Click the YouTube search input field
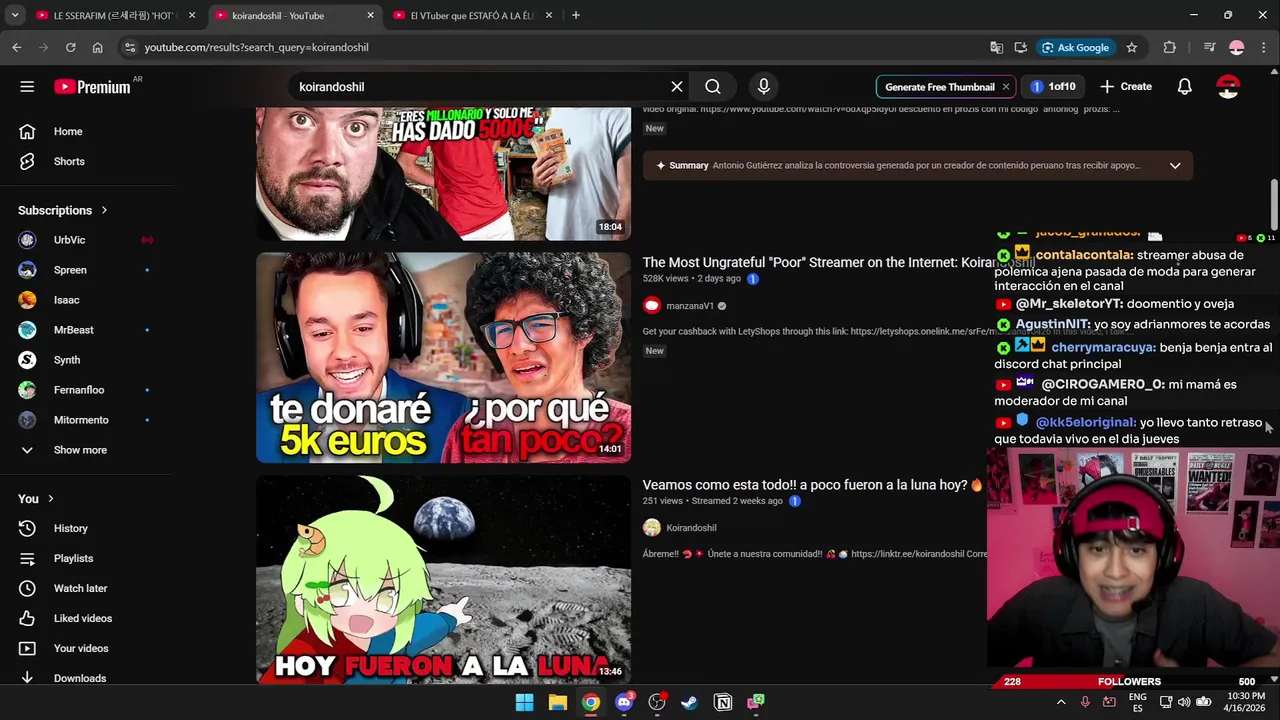 pos(480,87)
